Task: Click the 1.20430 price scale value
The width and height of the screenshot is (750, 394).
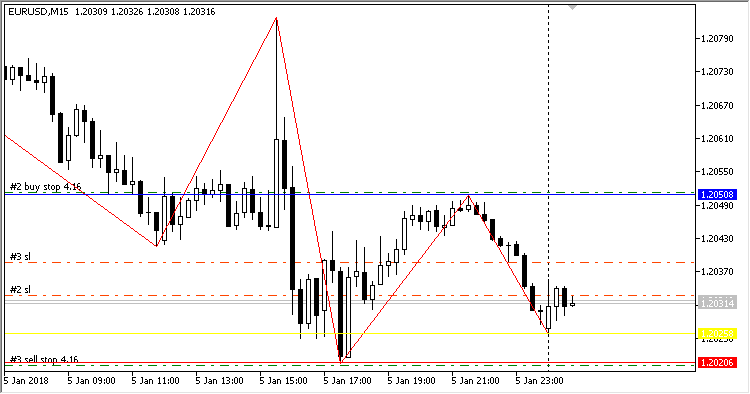Action: [x=717, y=238]
